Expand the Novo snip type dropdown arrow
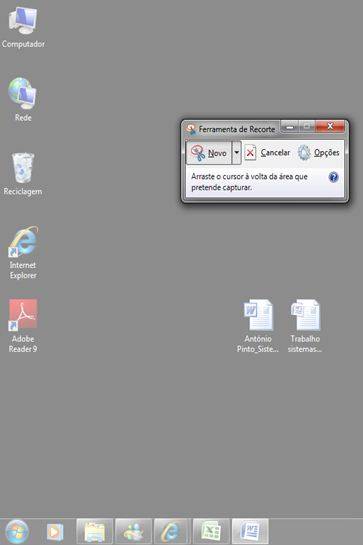This screenshot has width=363, height=546. (x=237, y=153)
